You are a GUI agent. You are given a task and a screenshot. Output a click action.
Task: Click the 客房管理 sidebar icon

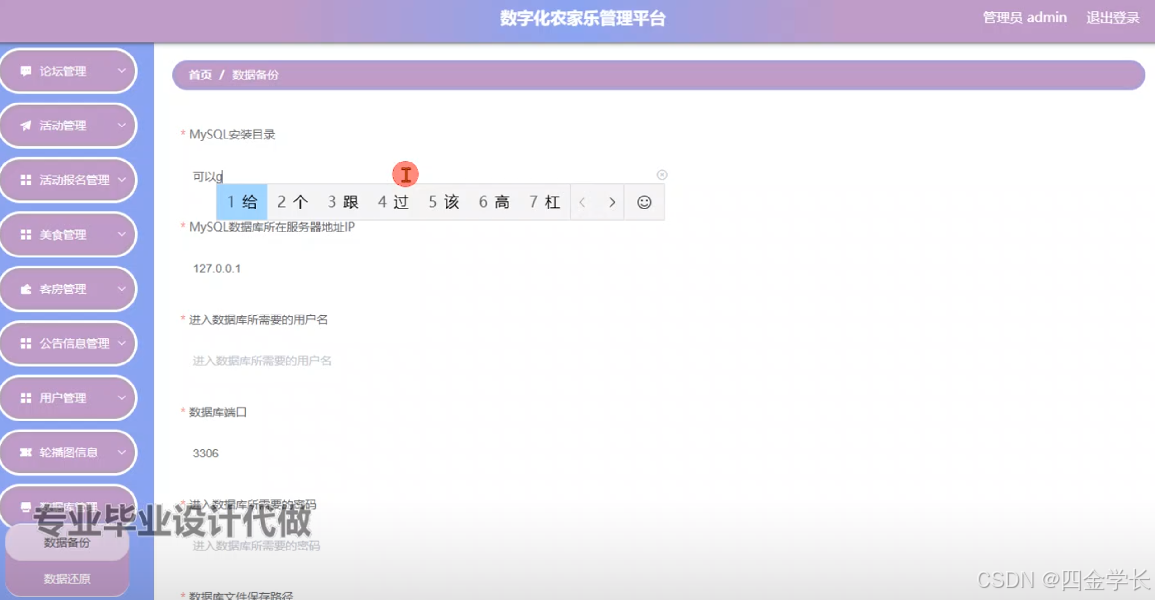26,288
